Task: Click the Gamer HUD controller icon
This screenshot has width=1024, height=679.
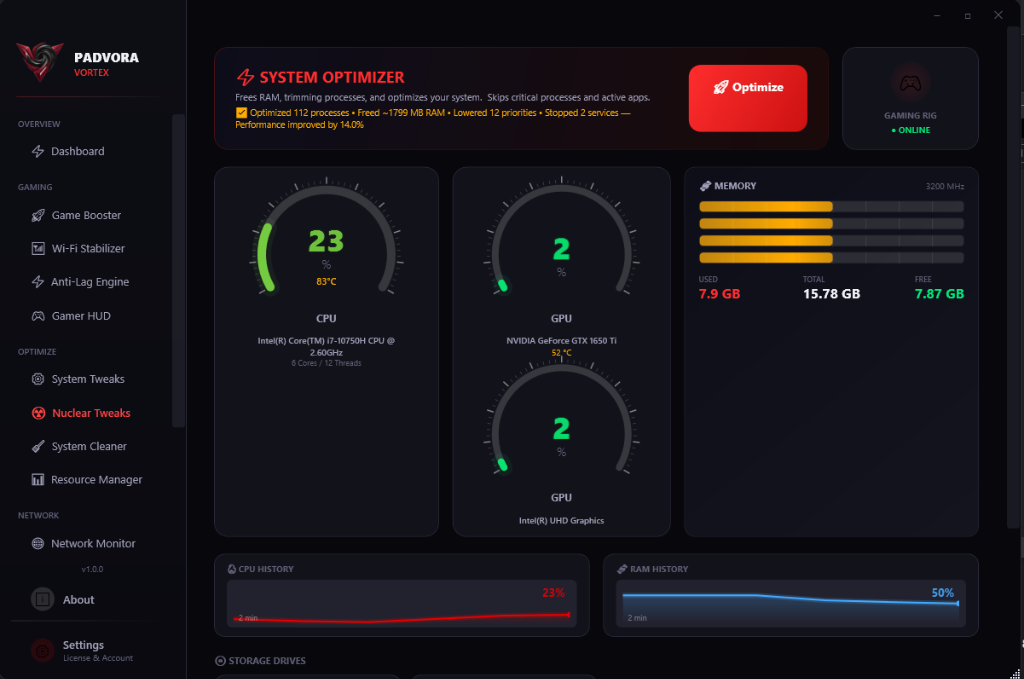Action: click(38, 316)
